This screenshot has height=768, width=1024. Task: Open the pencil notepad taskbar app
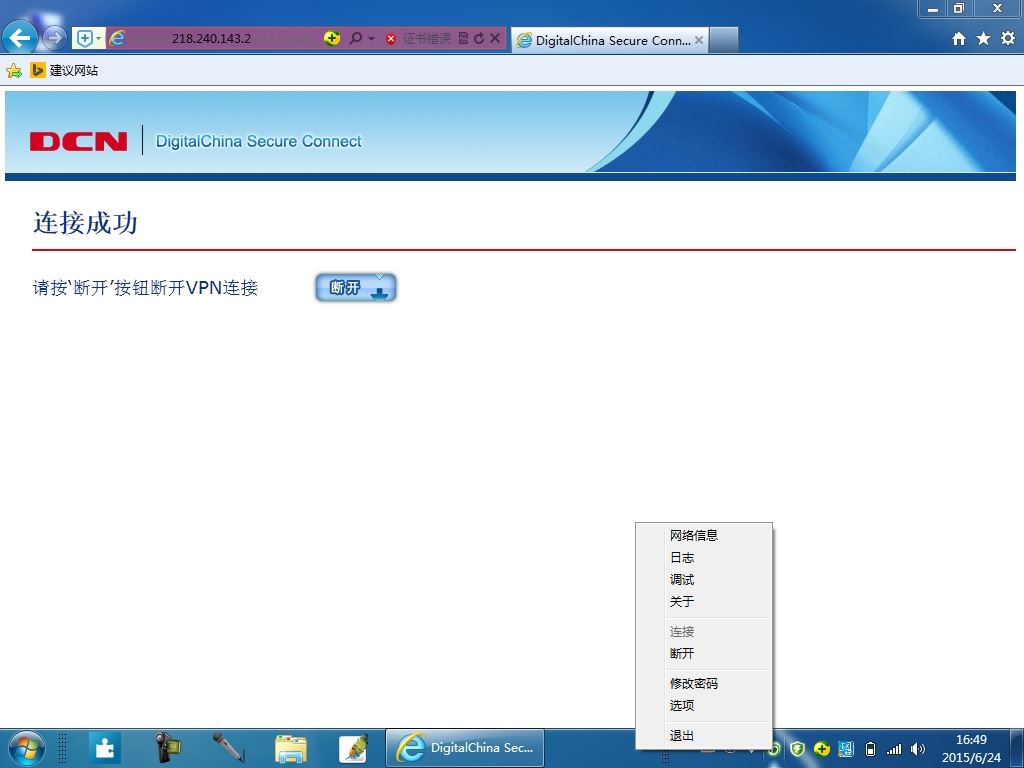[x=353, y=748]
